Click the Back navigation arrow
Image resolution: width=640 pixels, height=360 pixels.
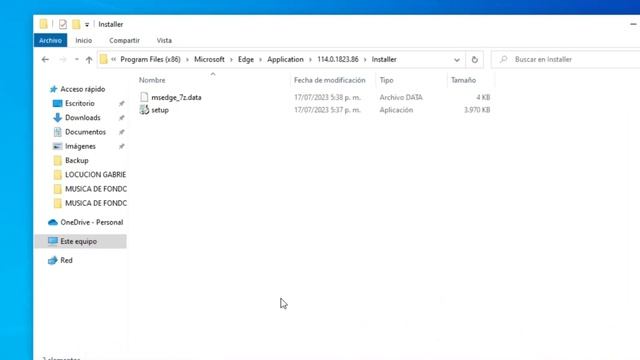45,60
